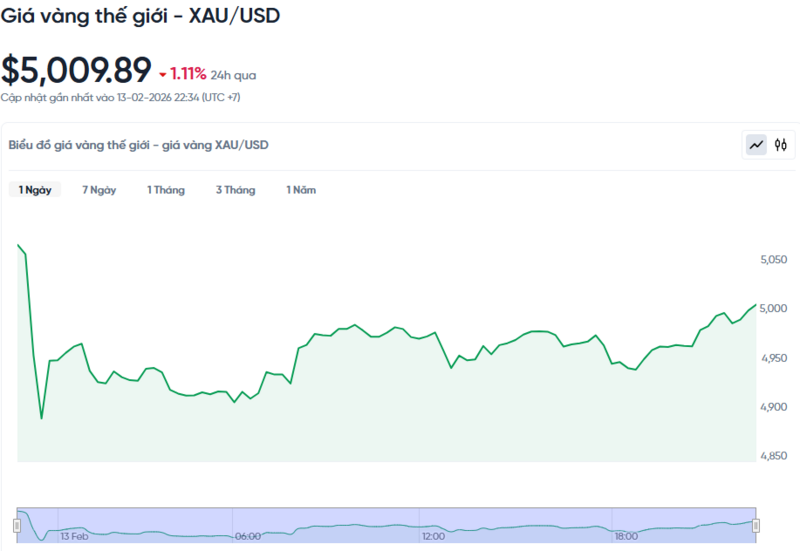Image resolution: width=800 pixels, height=551 pixels.
Task: Select the 1 Tháng time range
Action: (166, 190)
